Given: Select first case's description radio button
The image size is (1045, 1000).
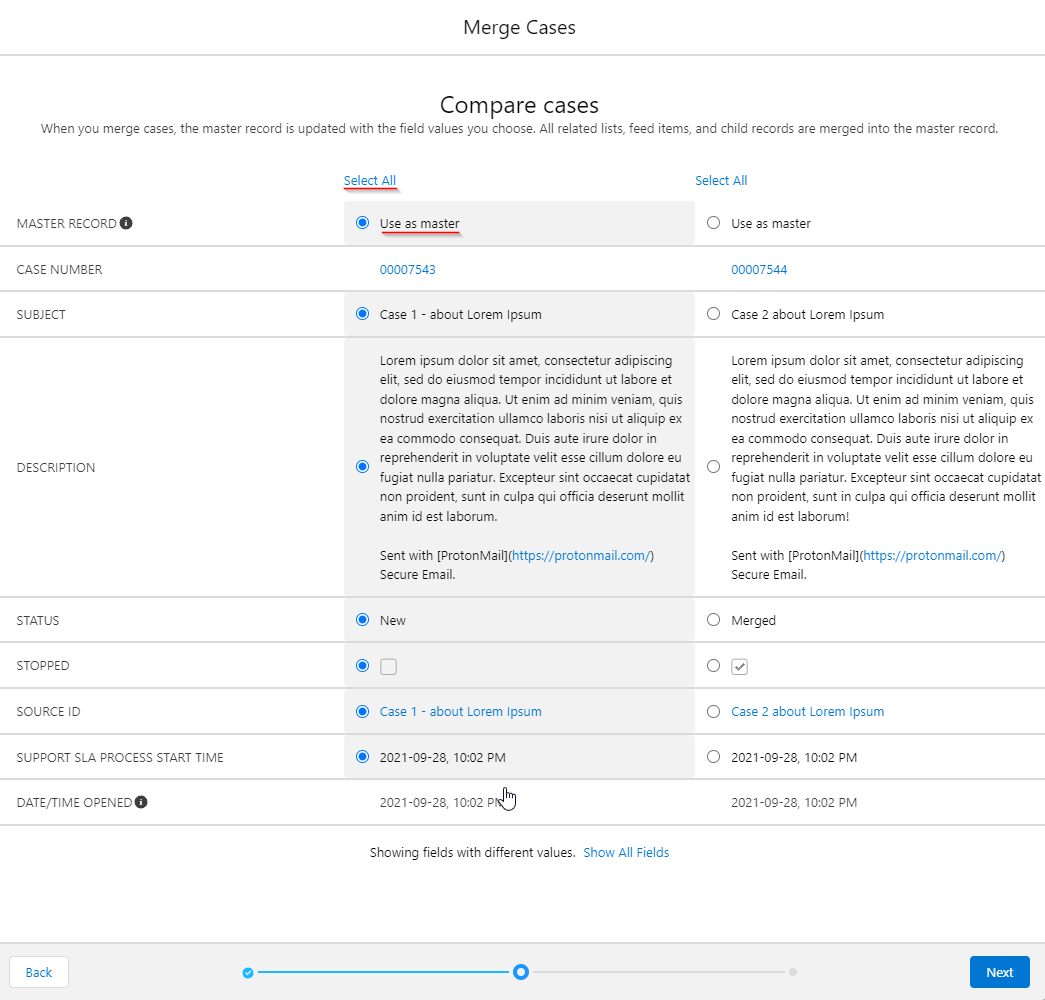Looking at the screenshot, I should 363,467.
